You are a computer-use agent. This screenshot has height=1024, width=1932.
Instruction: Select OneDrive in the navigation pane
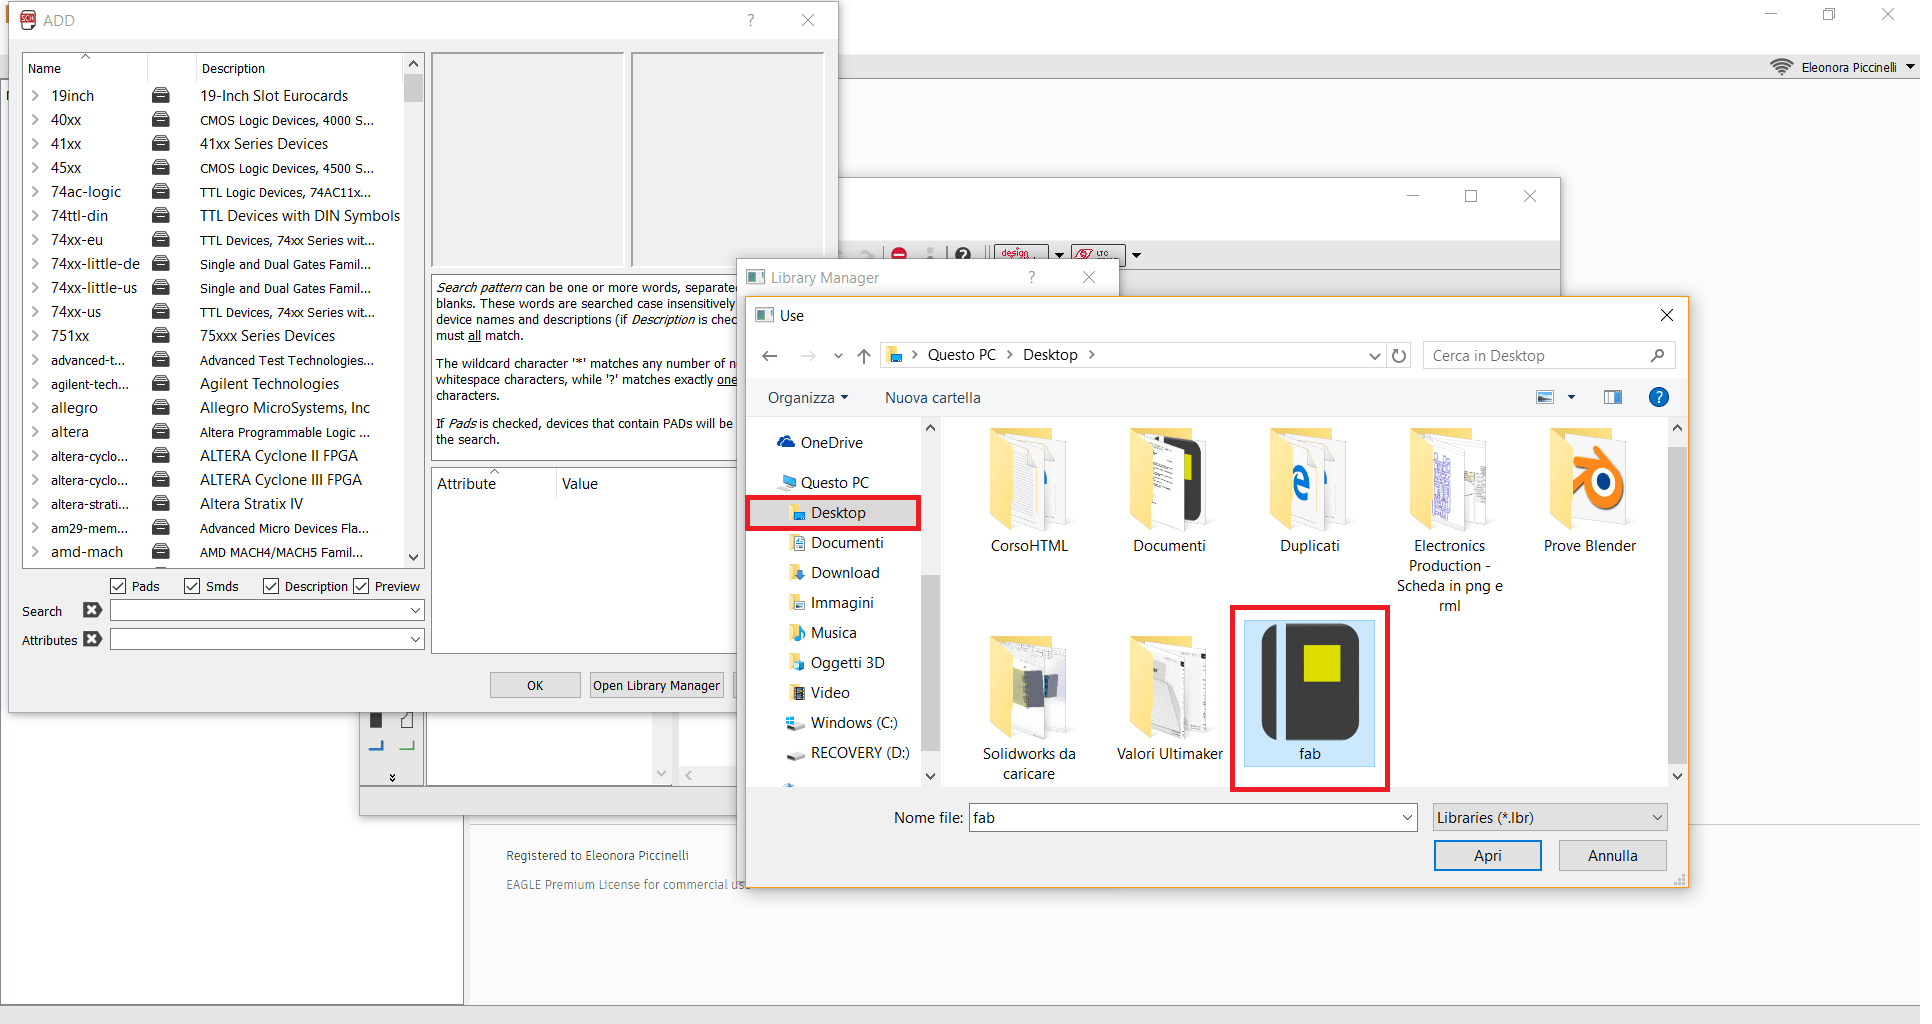pos(831,442)
